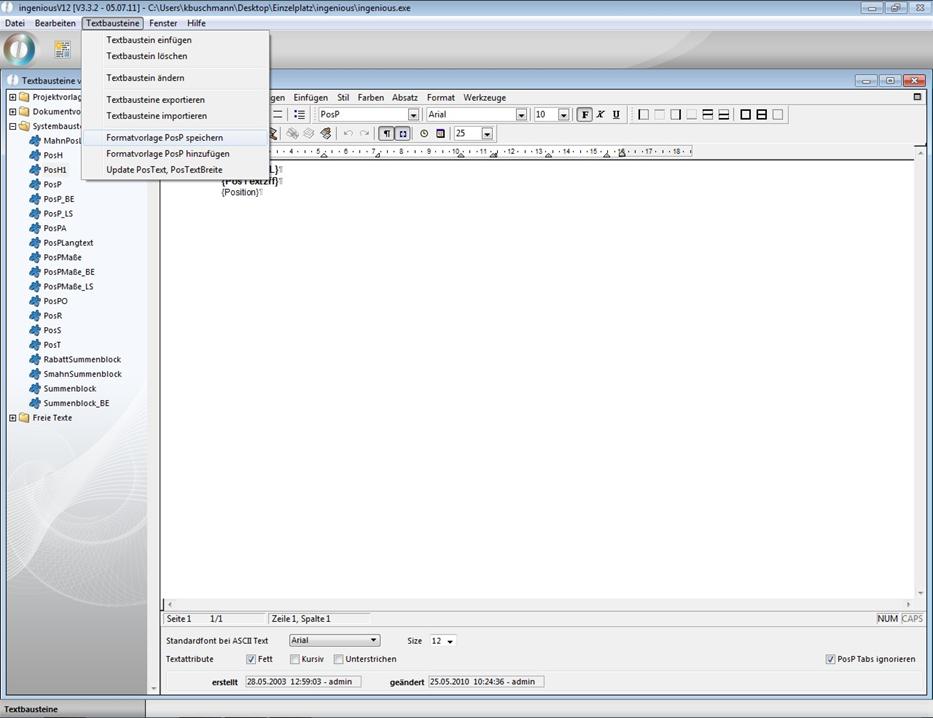933x718 pixels.
Task: Choose Formatvorlage PosP speichern menu entry
Action: pyautogui.click(x=164, y=137)
